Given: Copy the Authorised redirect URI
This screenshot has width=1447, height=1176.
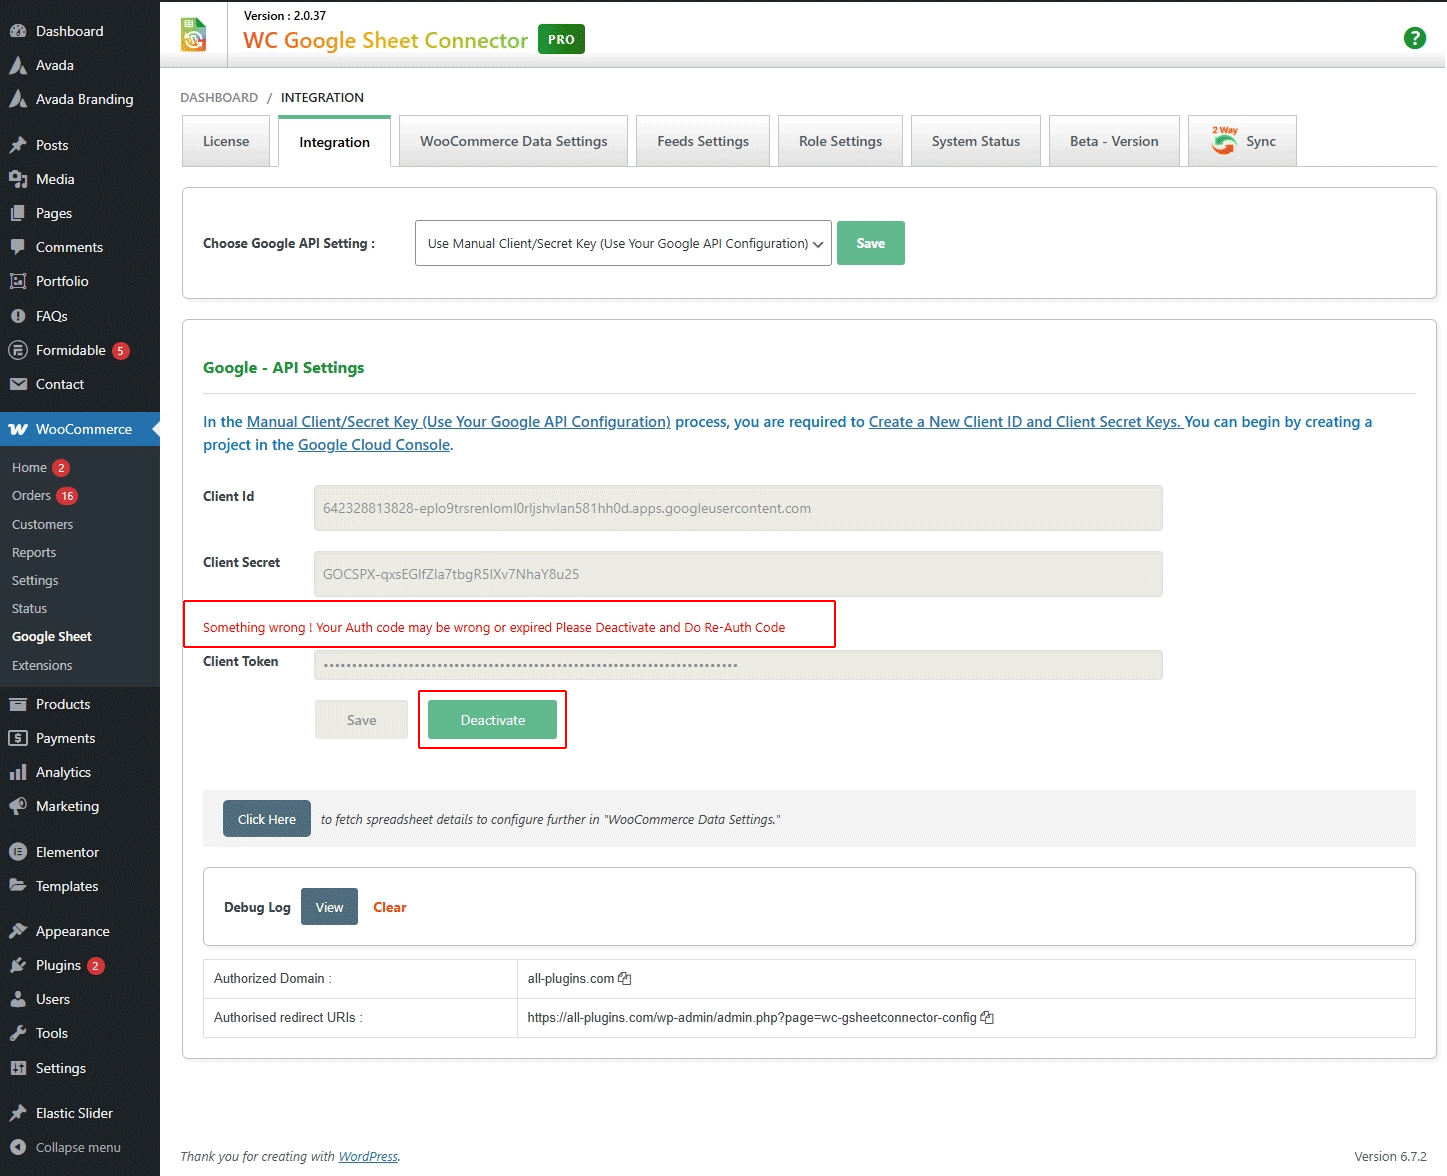Looking at the screenshot, I should coord(987,1018).
